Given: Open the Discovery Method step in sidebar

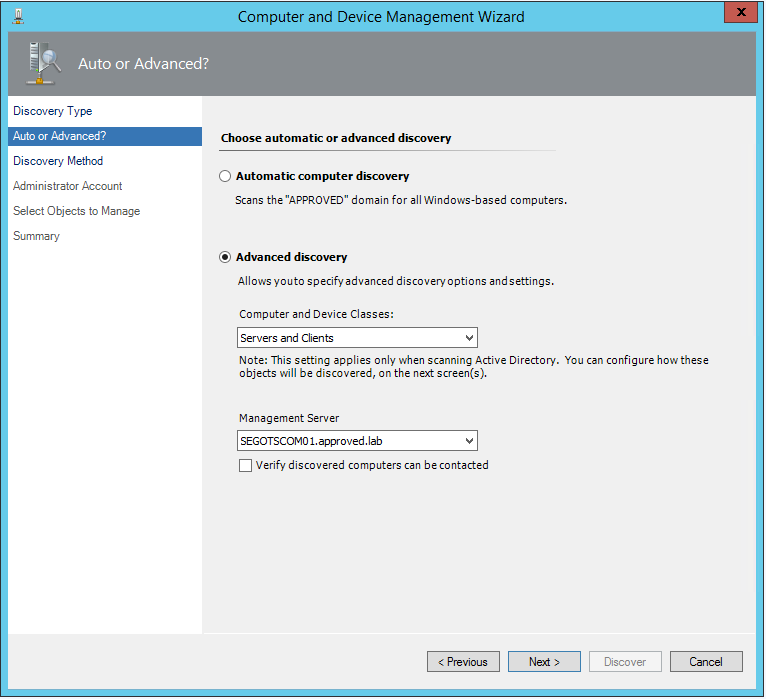Looking at the screenshot, I should (58, 161).
